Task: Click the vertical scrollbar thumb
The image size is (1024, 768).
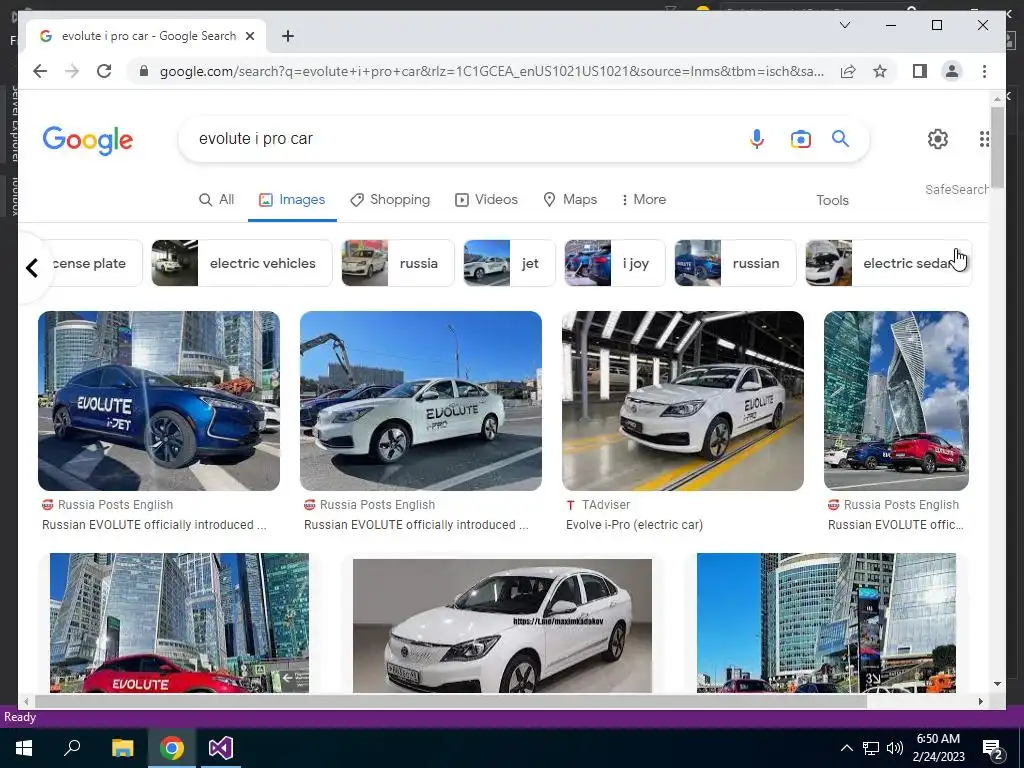Action: (x=997, y=147)
